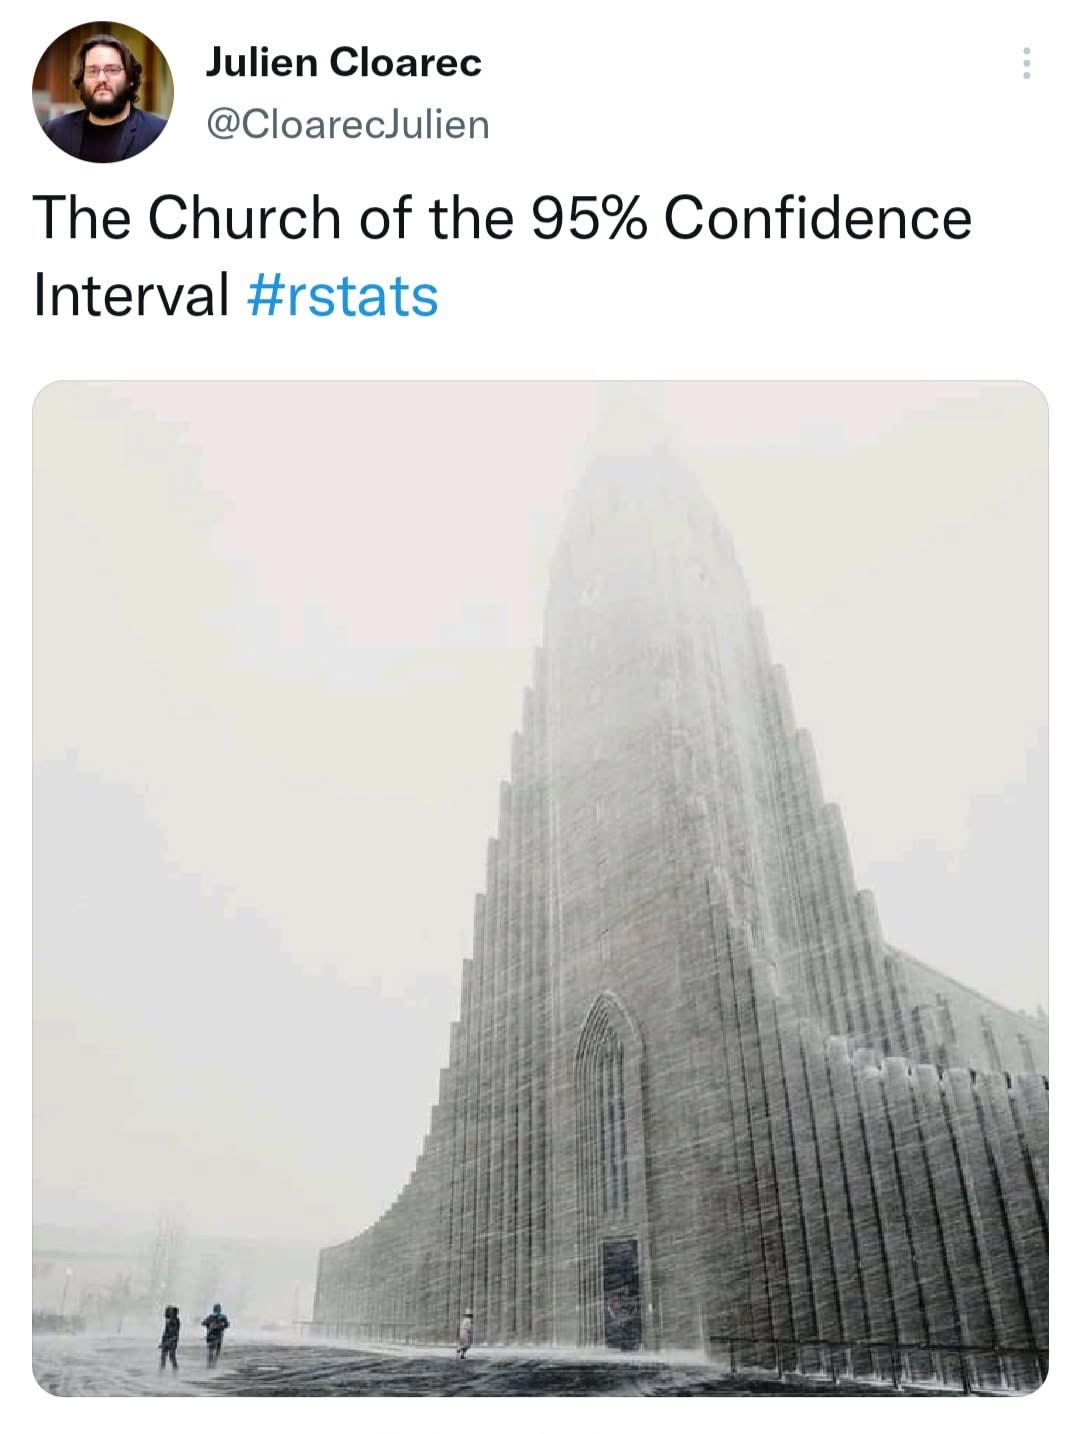Click the @CloarecJulien handle
The height and width of the screenshot is (1434, 1080).
[x=347, y=125]
